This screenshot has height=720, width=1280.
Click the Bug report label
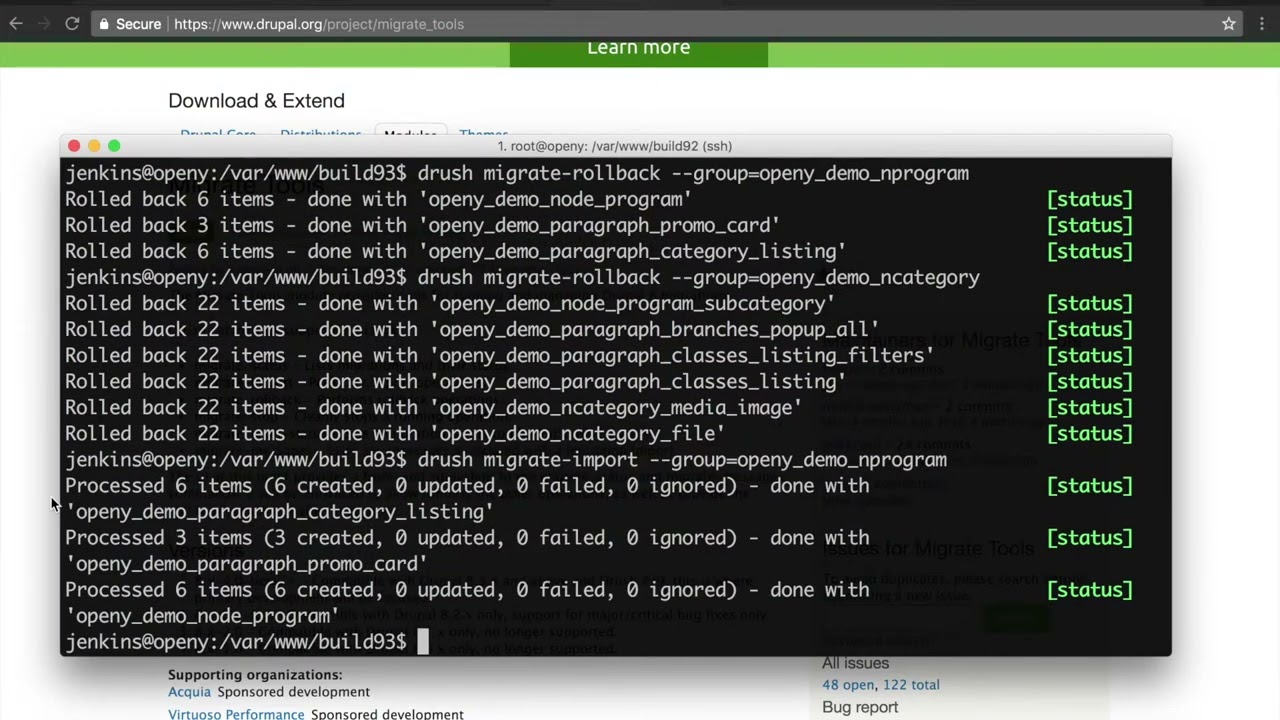[860, 707]
